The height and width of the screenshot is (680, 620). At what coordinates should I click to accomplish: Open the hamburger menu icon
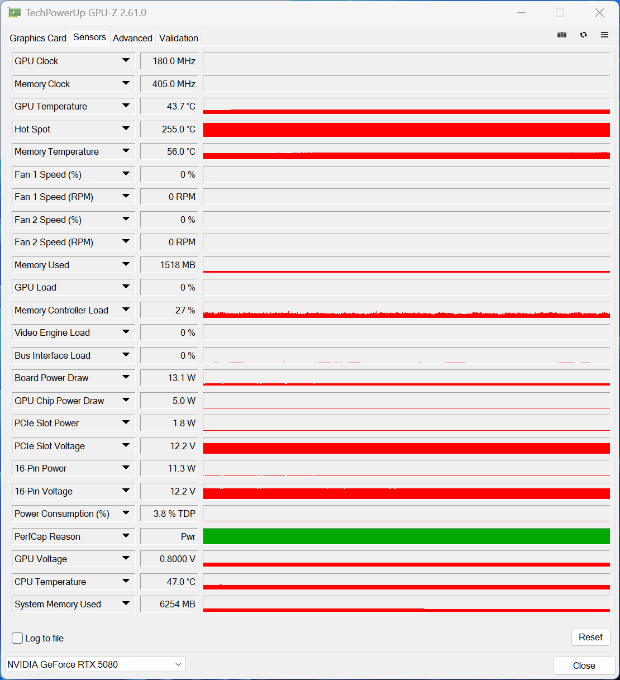click(604, 35)
